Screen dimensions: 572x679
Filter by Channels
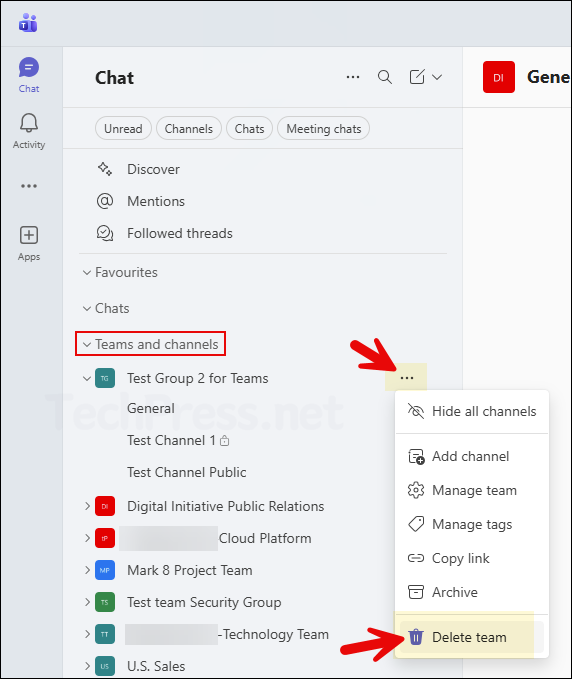pos(189,129)
